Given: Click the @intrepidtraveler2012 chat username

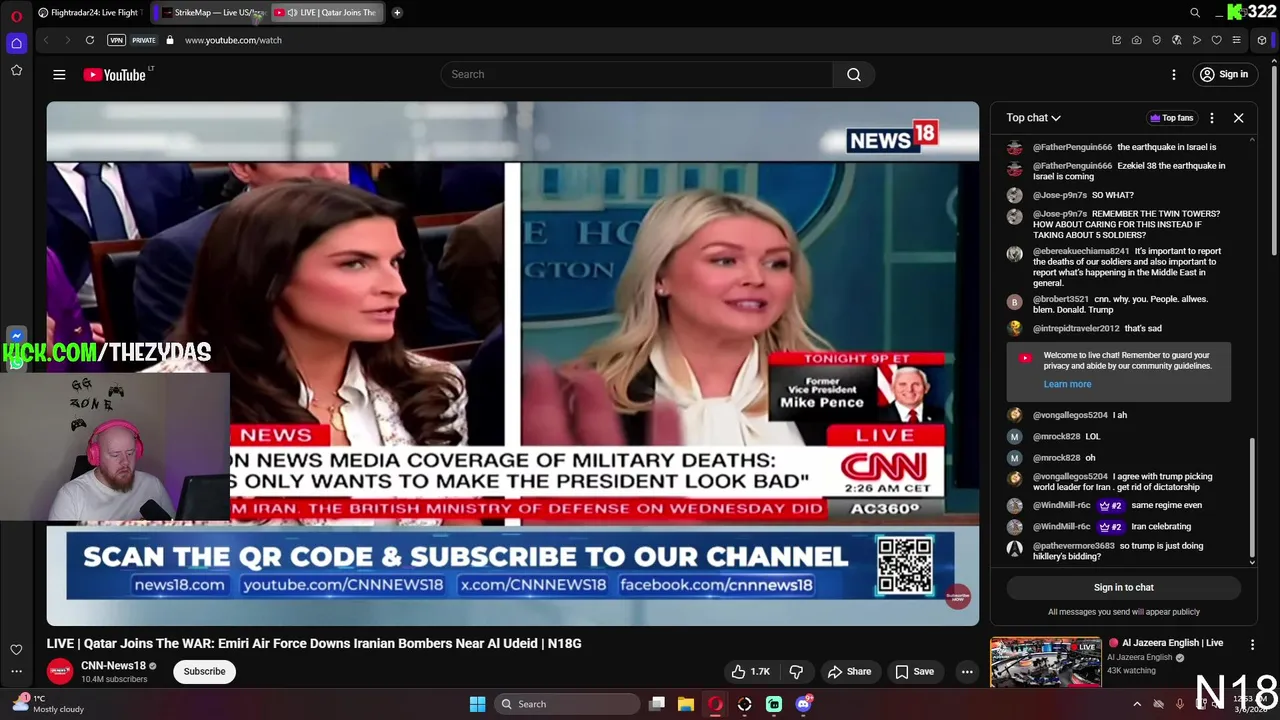Looking at the screenshot, I should point(1076,328).
